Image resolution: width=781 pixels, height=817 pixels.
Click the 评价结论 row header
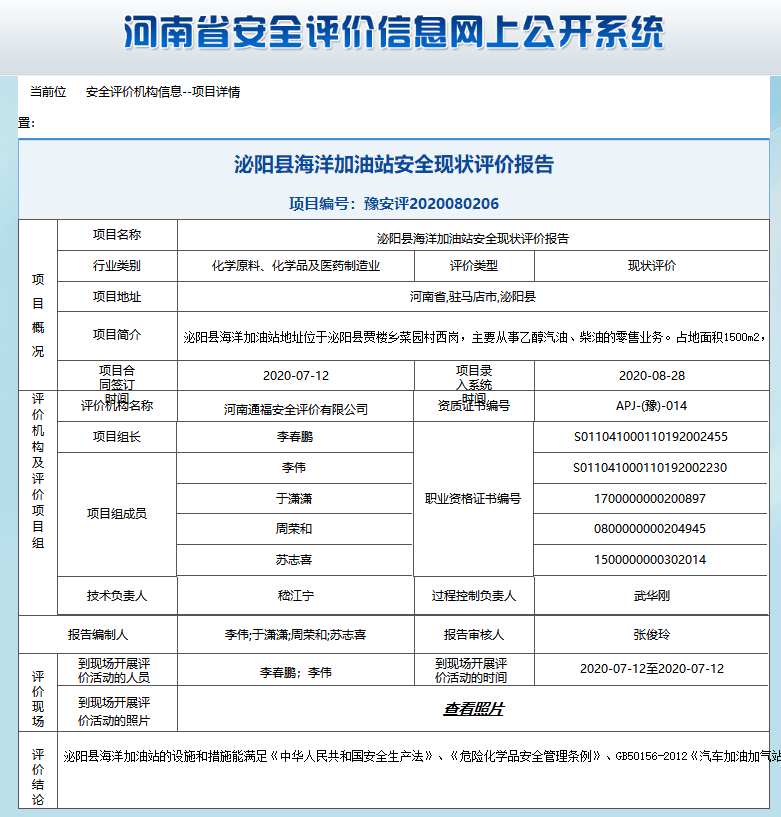coord(38,770)
